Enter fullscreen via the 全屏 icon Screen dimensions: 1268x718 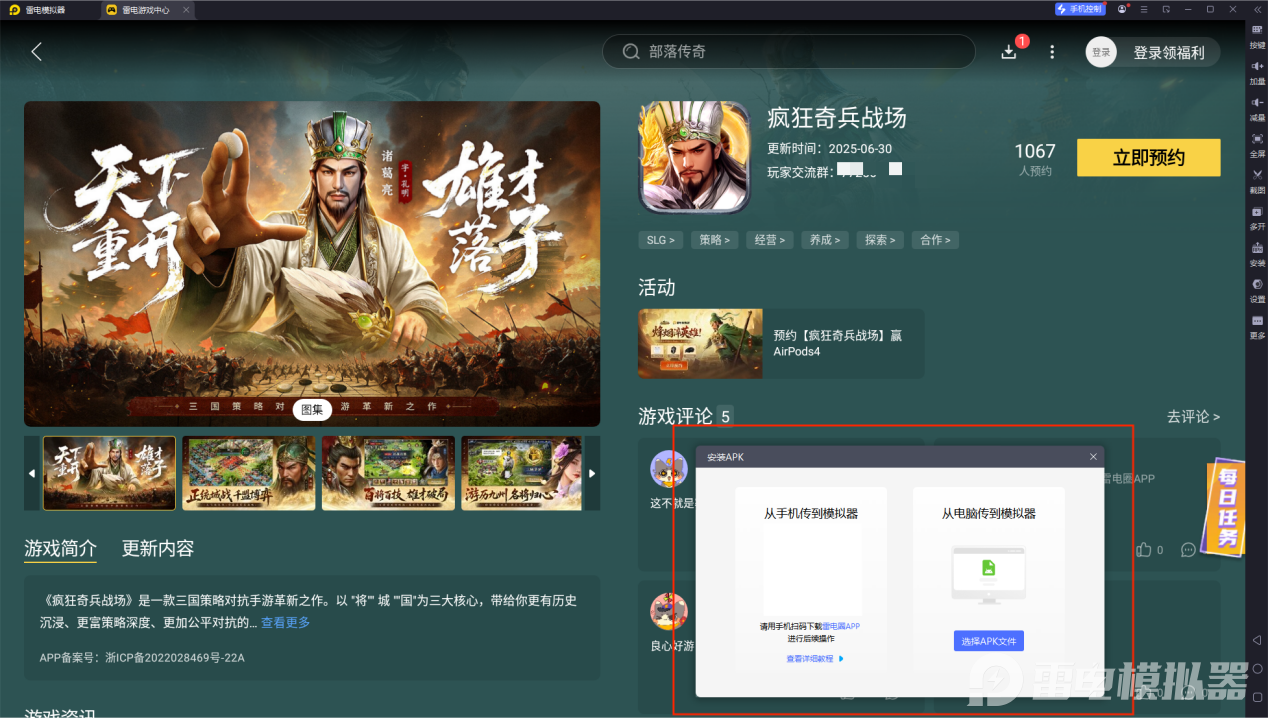pos(1257,144)
